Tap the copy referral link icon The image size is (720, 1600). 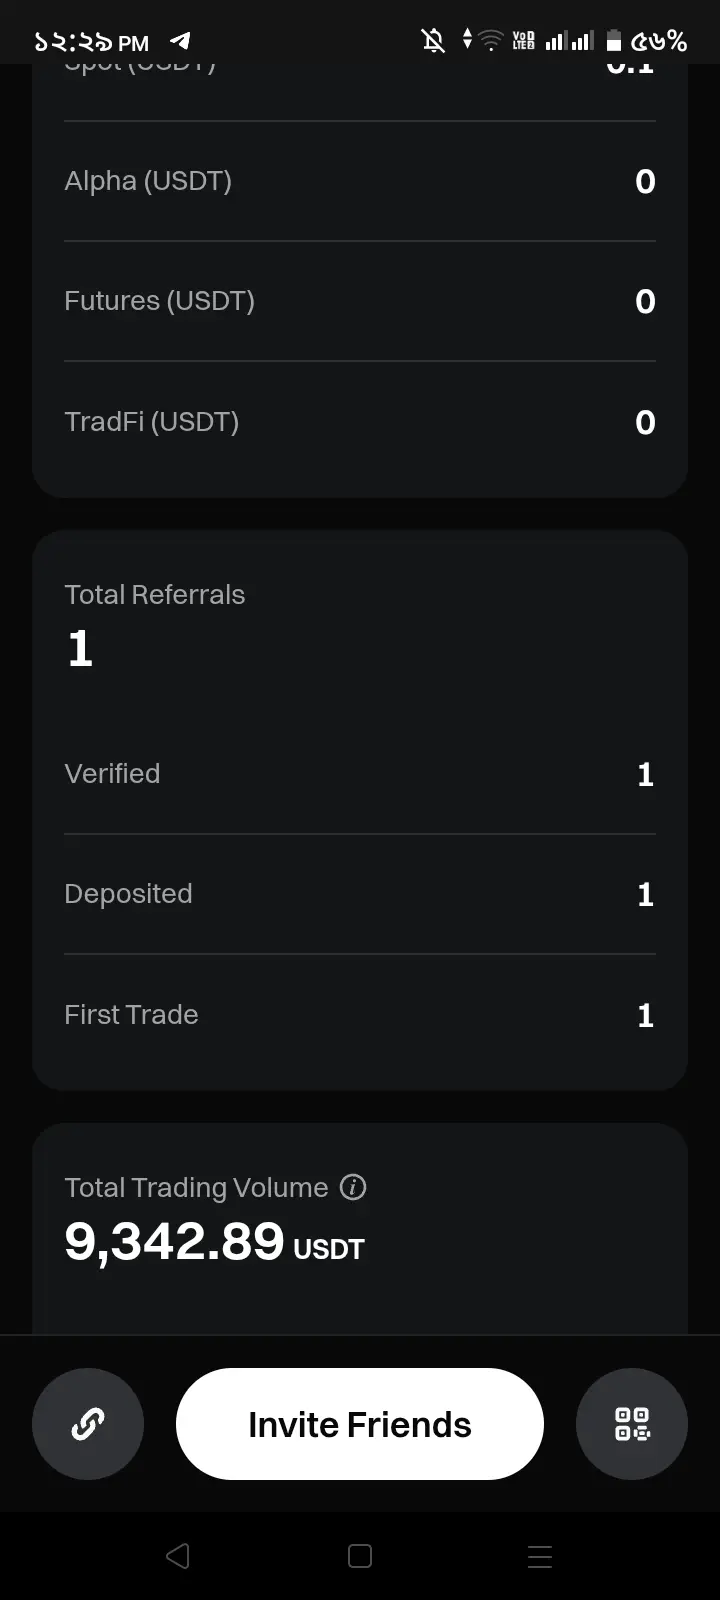tap(88, 1424)
